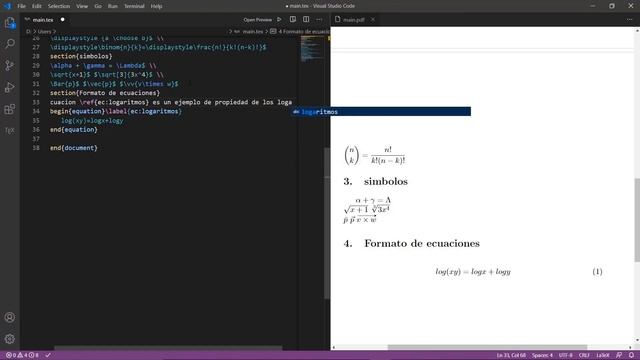Screen dimensions: 640x360
Task: Click 'end{equation}' code line
Action: 73,130
